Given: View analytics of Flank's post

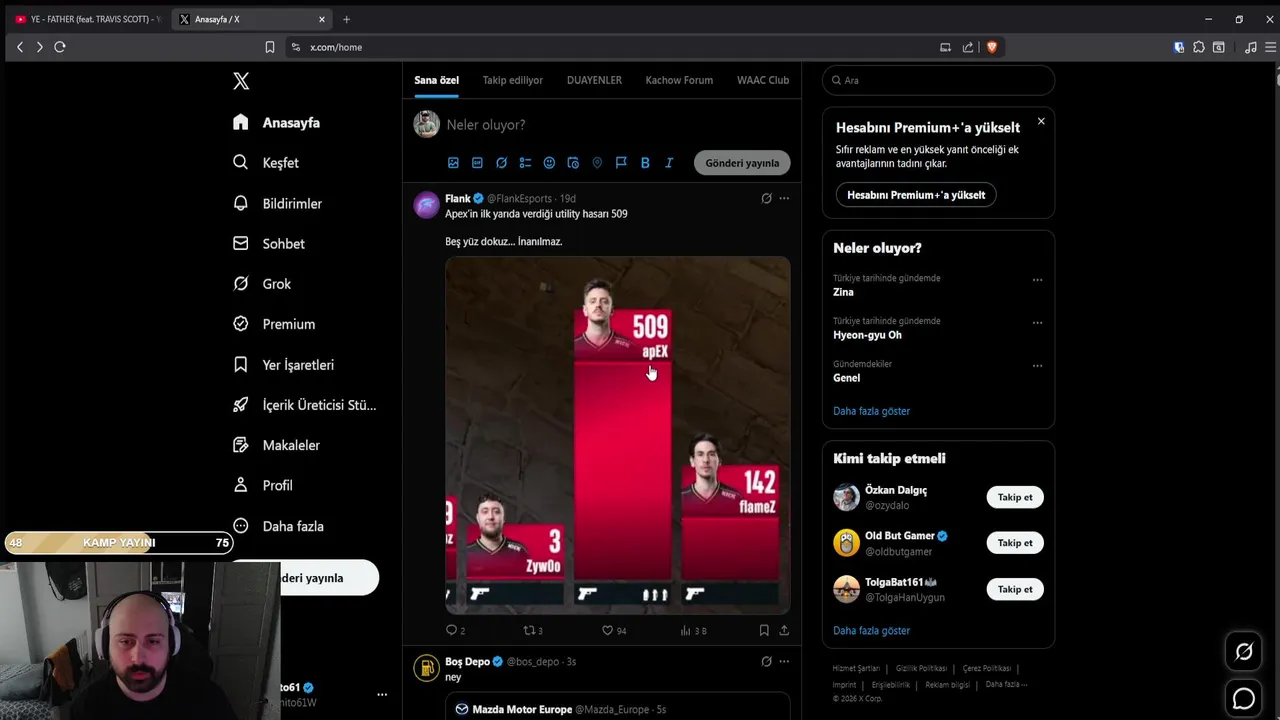Looking at the screenshot, I should click(x=693, y=631).
